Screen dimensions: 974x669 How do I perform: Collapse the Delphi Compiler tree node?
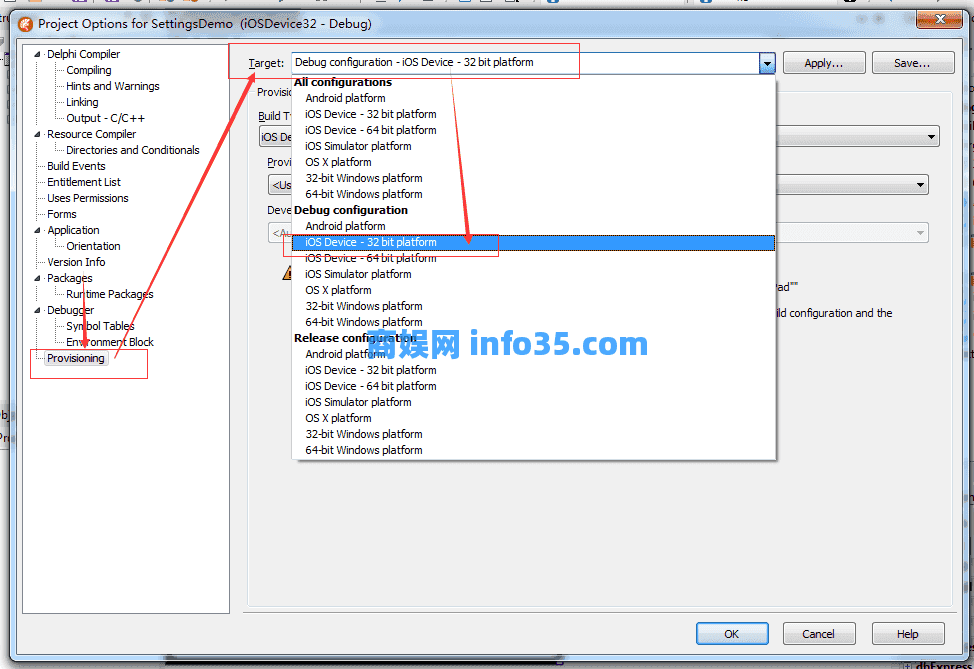[37, 54]
